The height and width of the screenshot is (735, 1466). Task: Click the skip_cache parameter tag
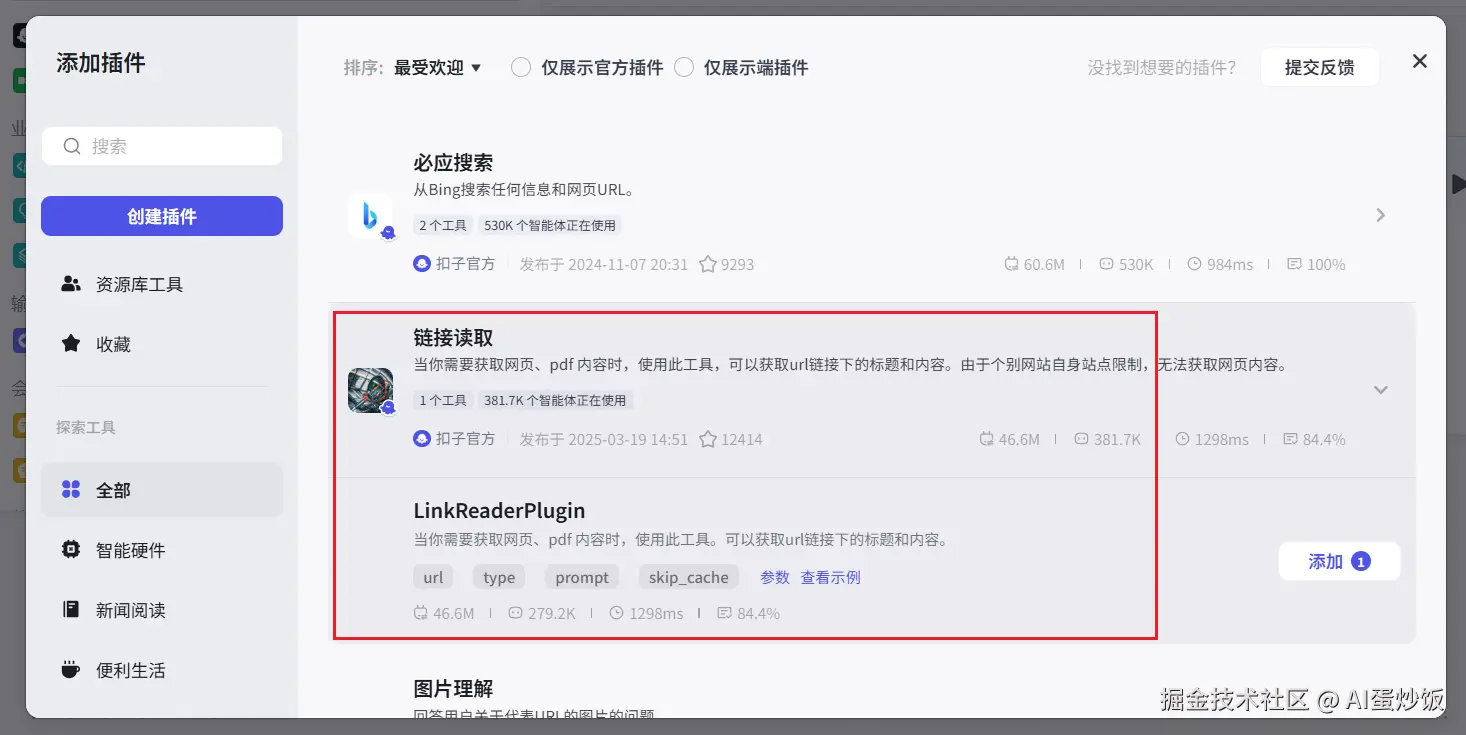tap(689, 577)
